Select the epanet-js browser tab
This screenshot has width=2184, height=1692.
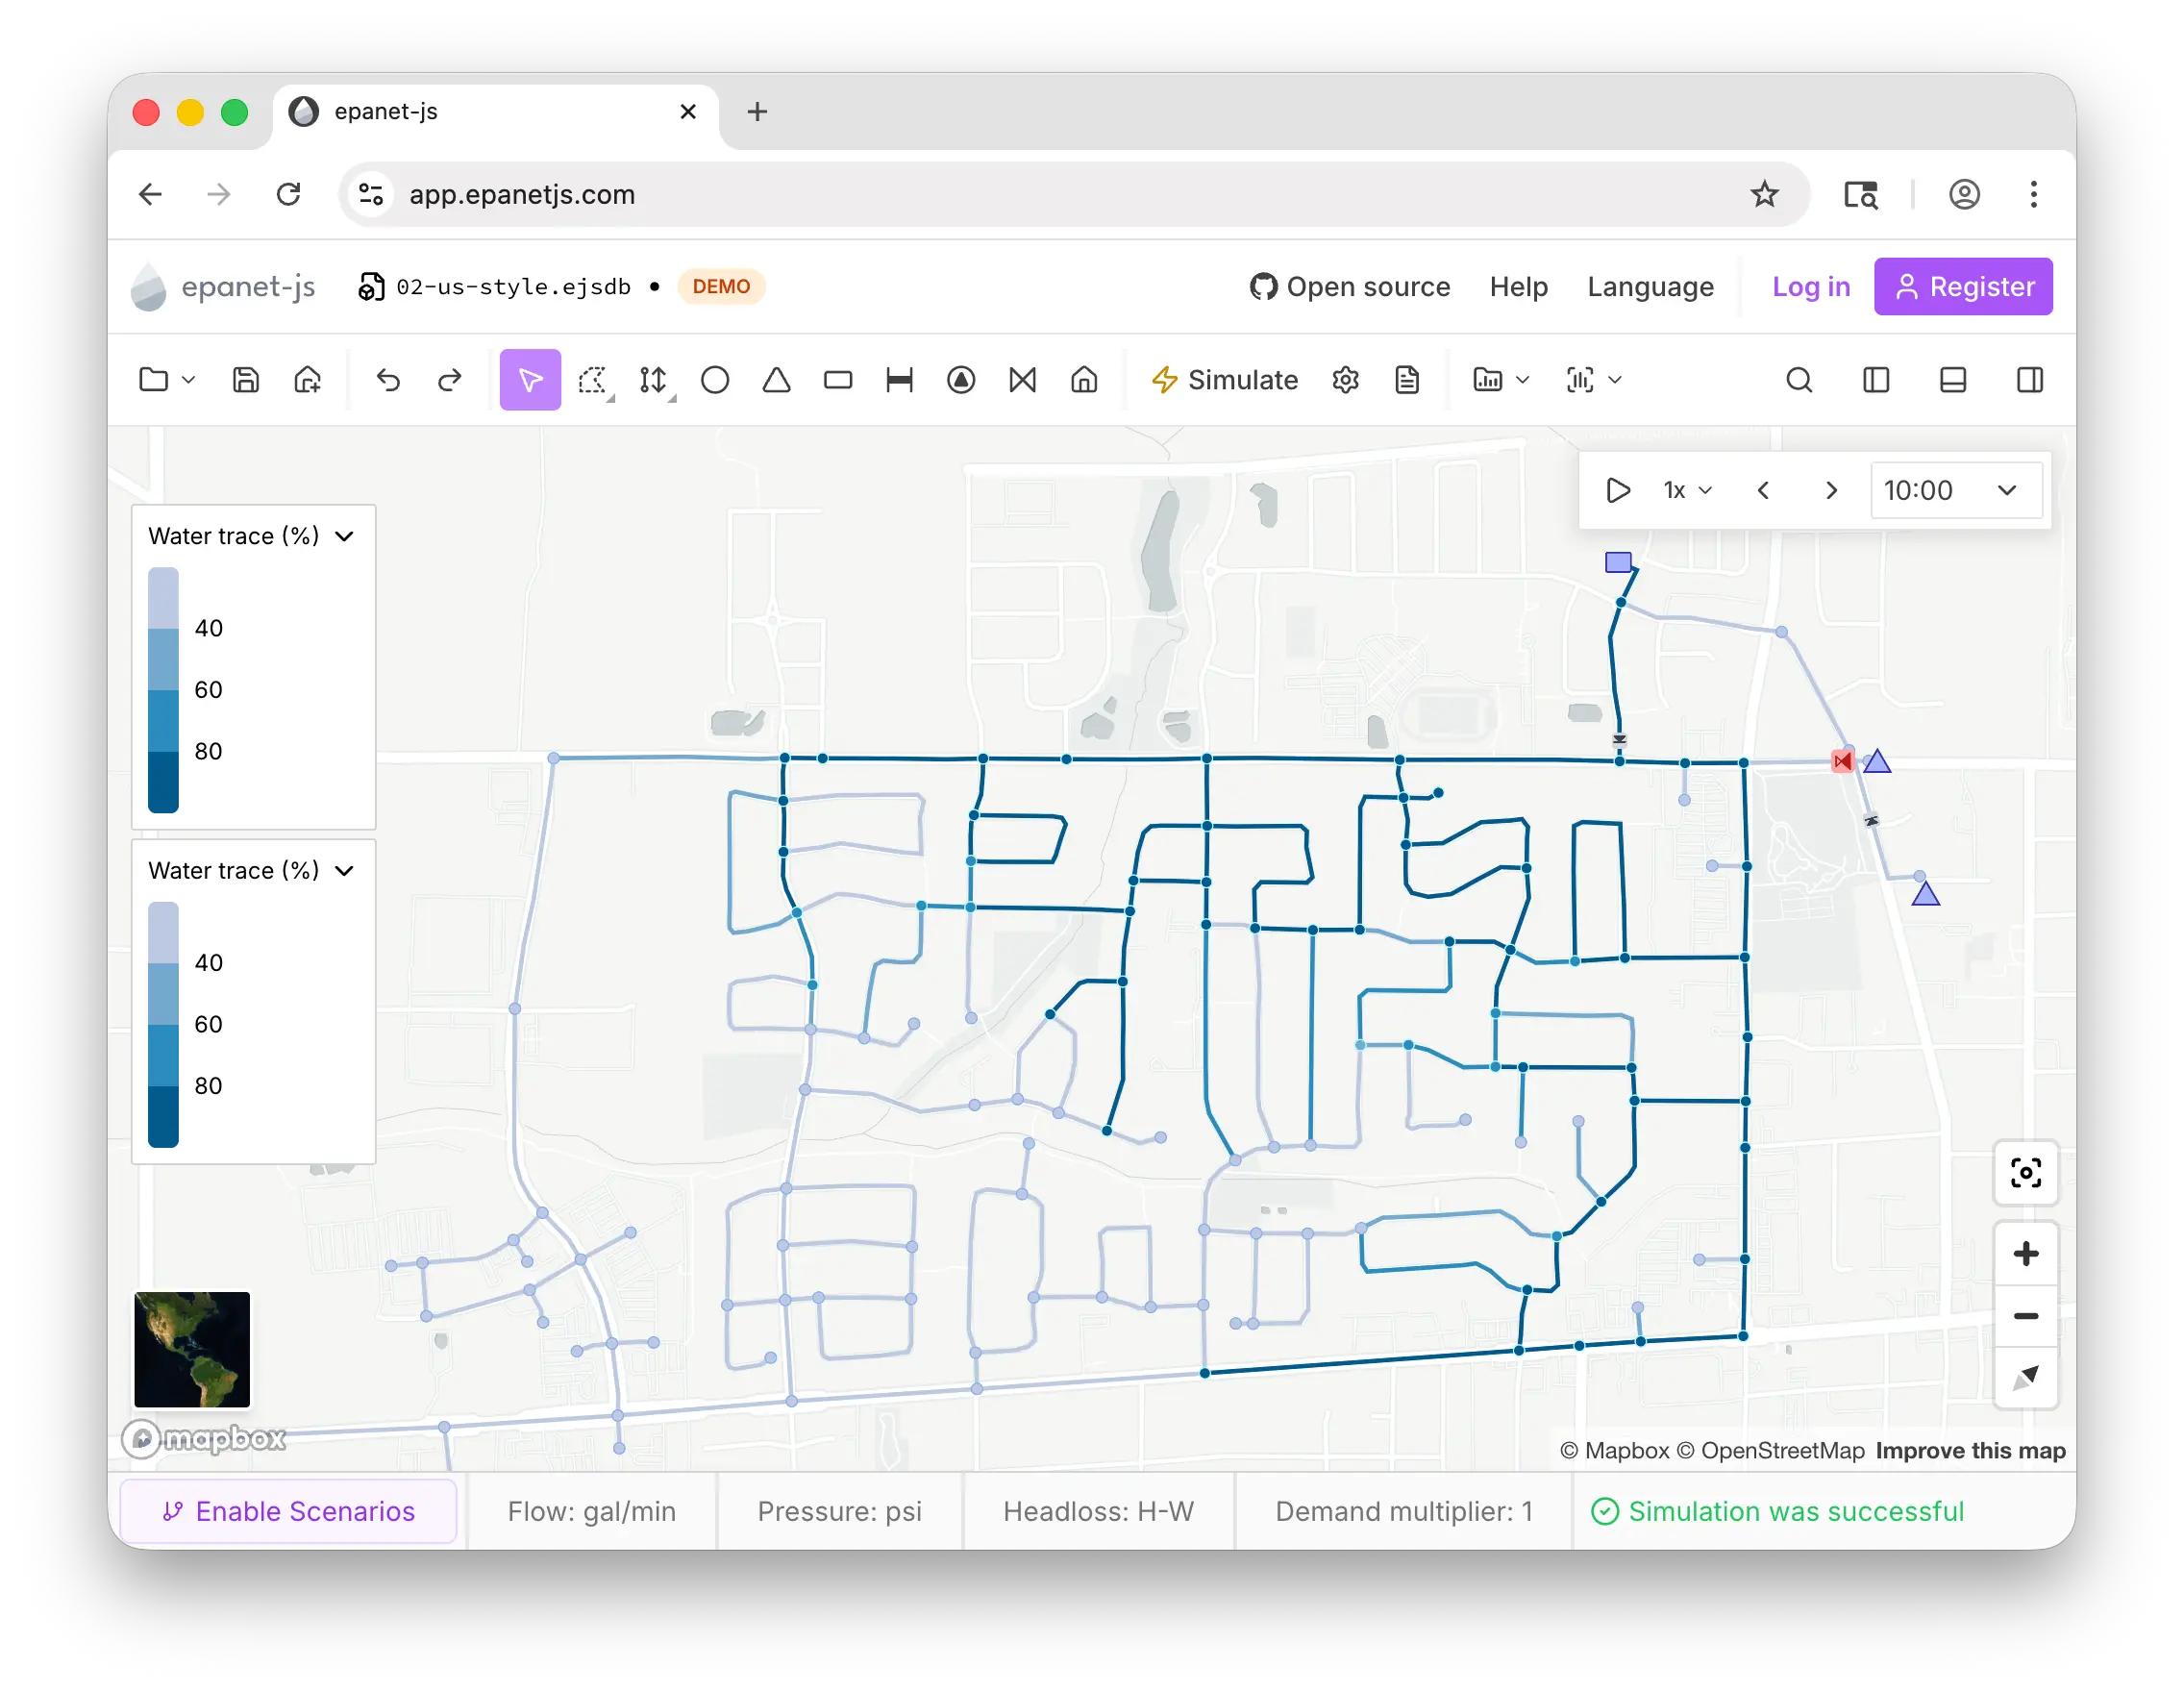point(495,111)
